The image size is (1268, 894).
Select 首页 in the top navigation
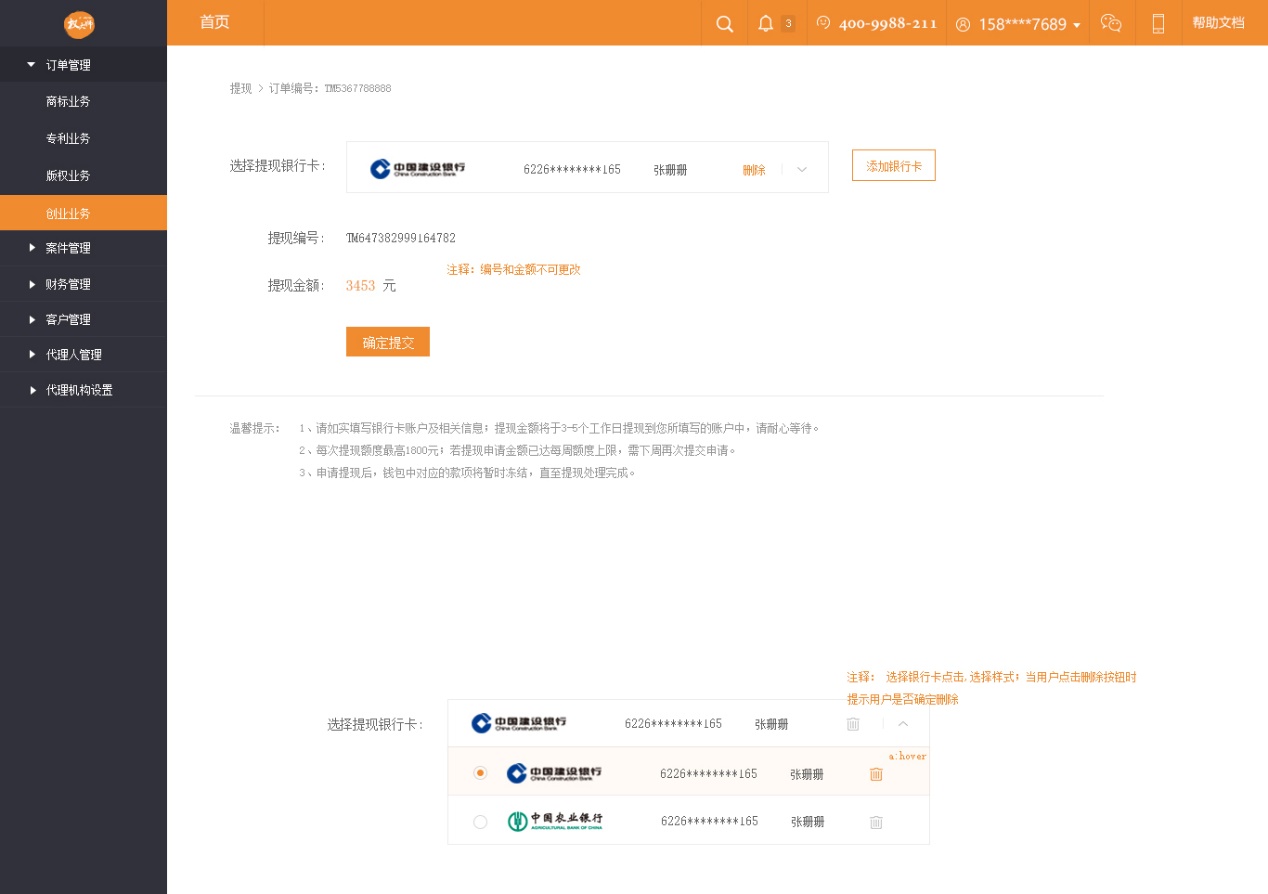pyautogui.click(x=213, y=22)
